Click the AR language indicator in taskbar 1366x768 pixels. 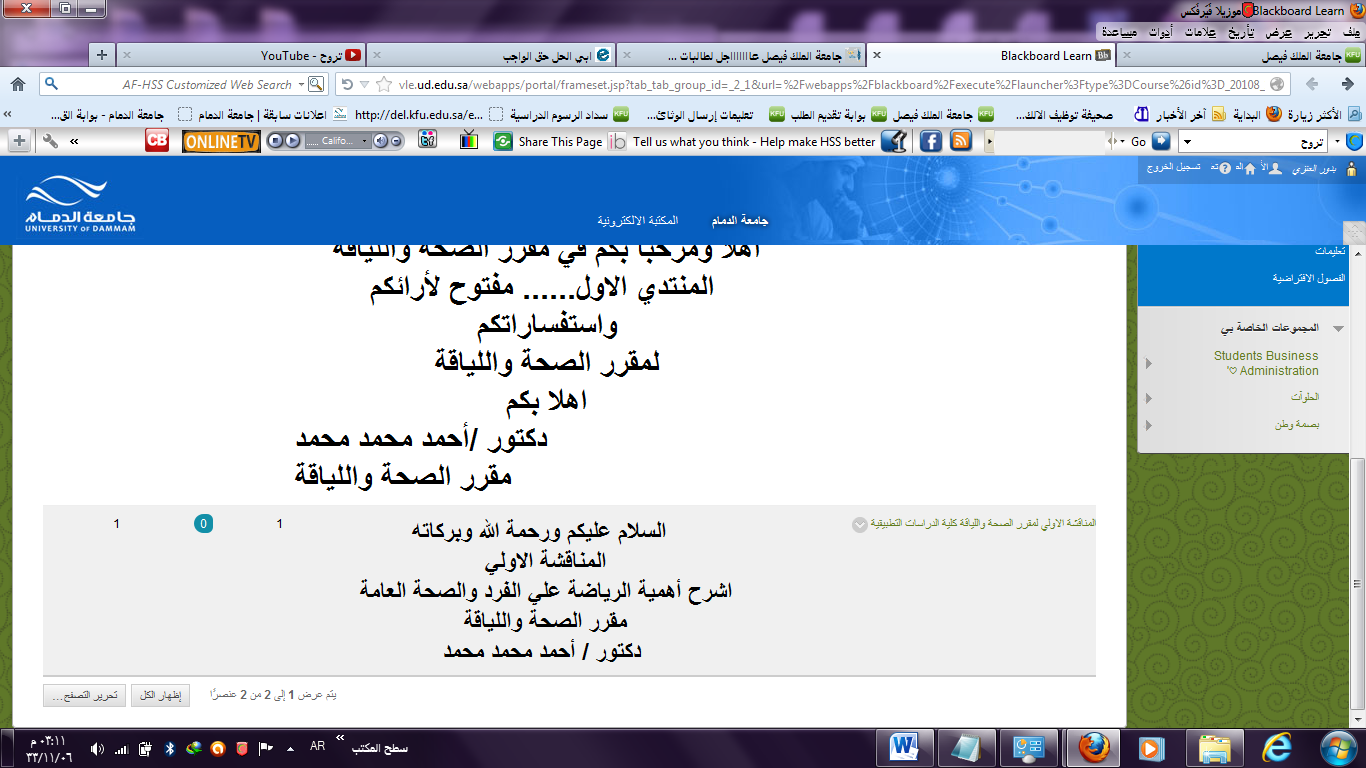tap(317, 747)
